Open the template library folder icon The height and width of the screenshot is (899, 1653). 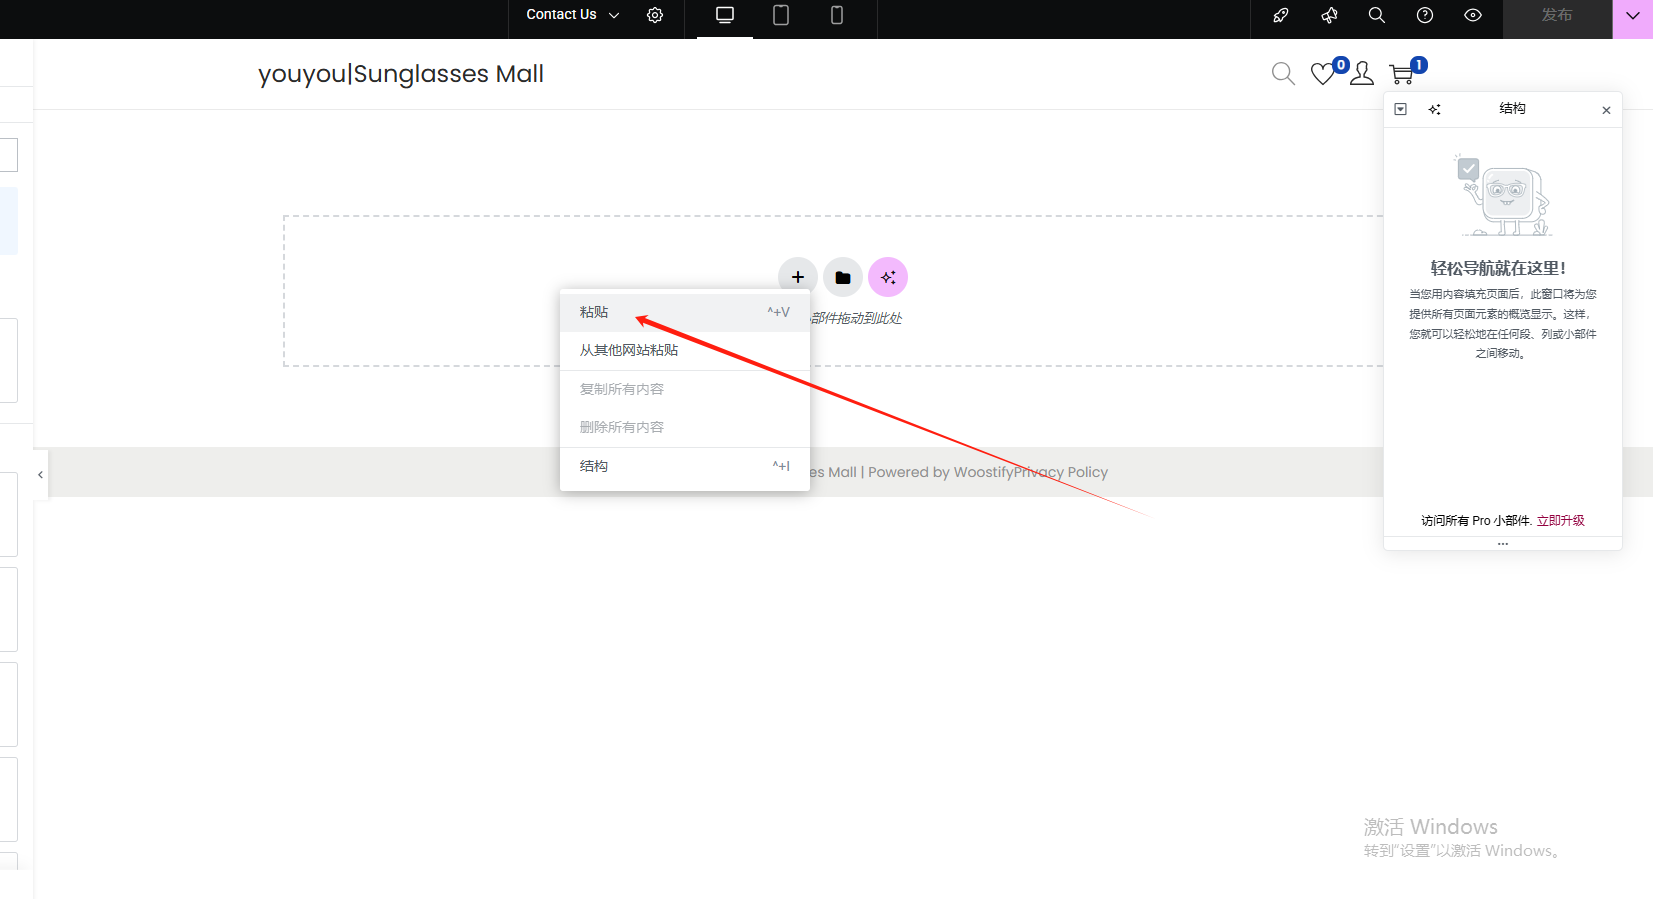click(x=843, y=277)
